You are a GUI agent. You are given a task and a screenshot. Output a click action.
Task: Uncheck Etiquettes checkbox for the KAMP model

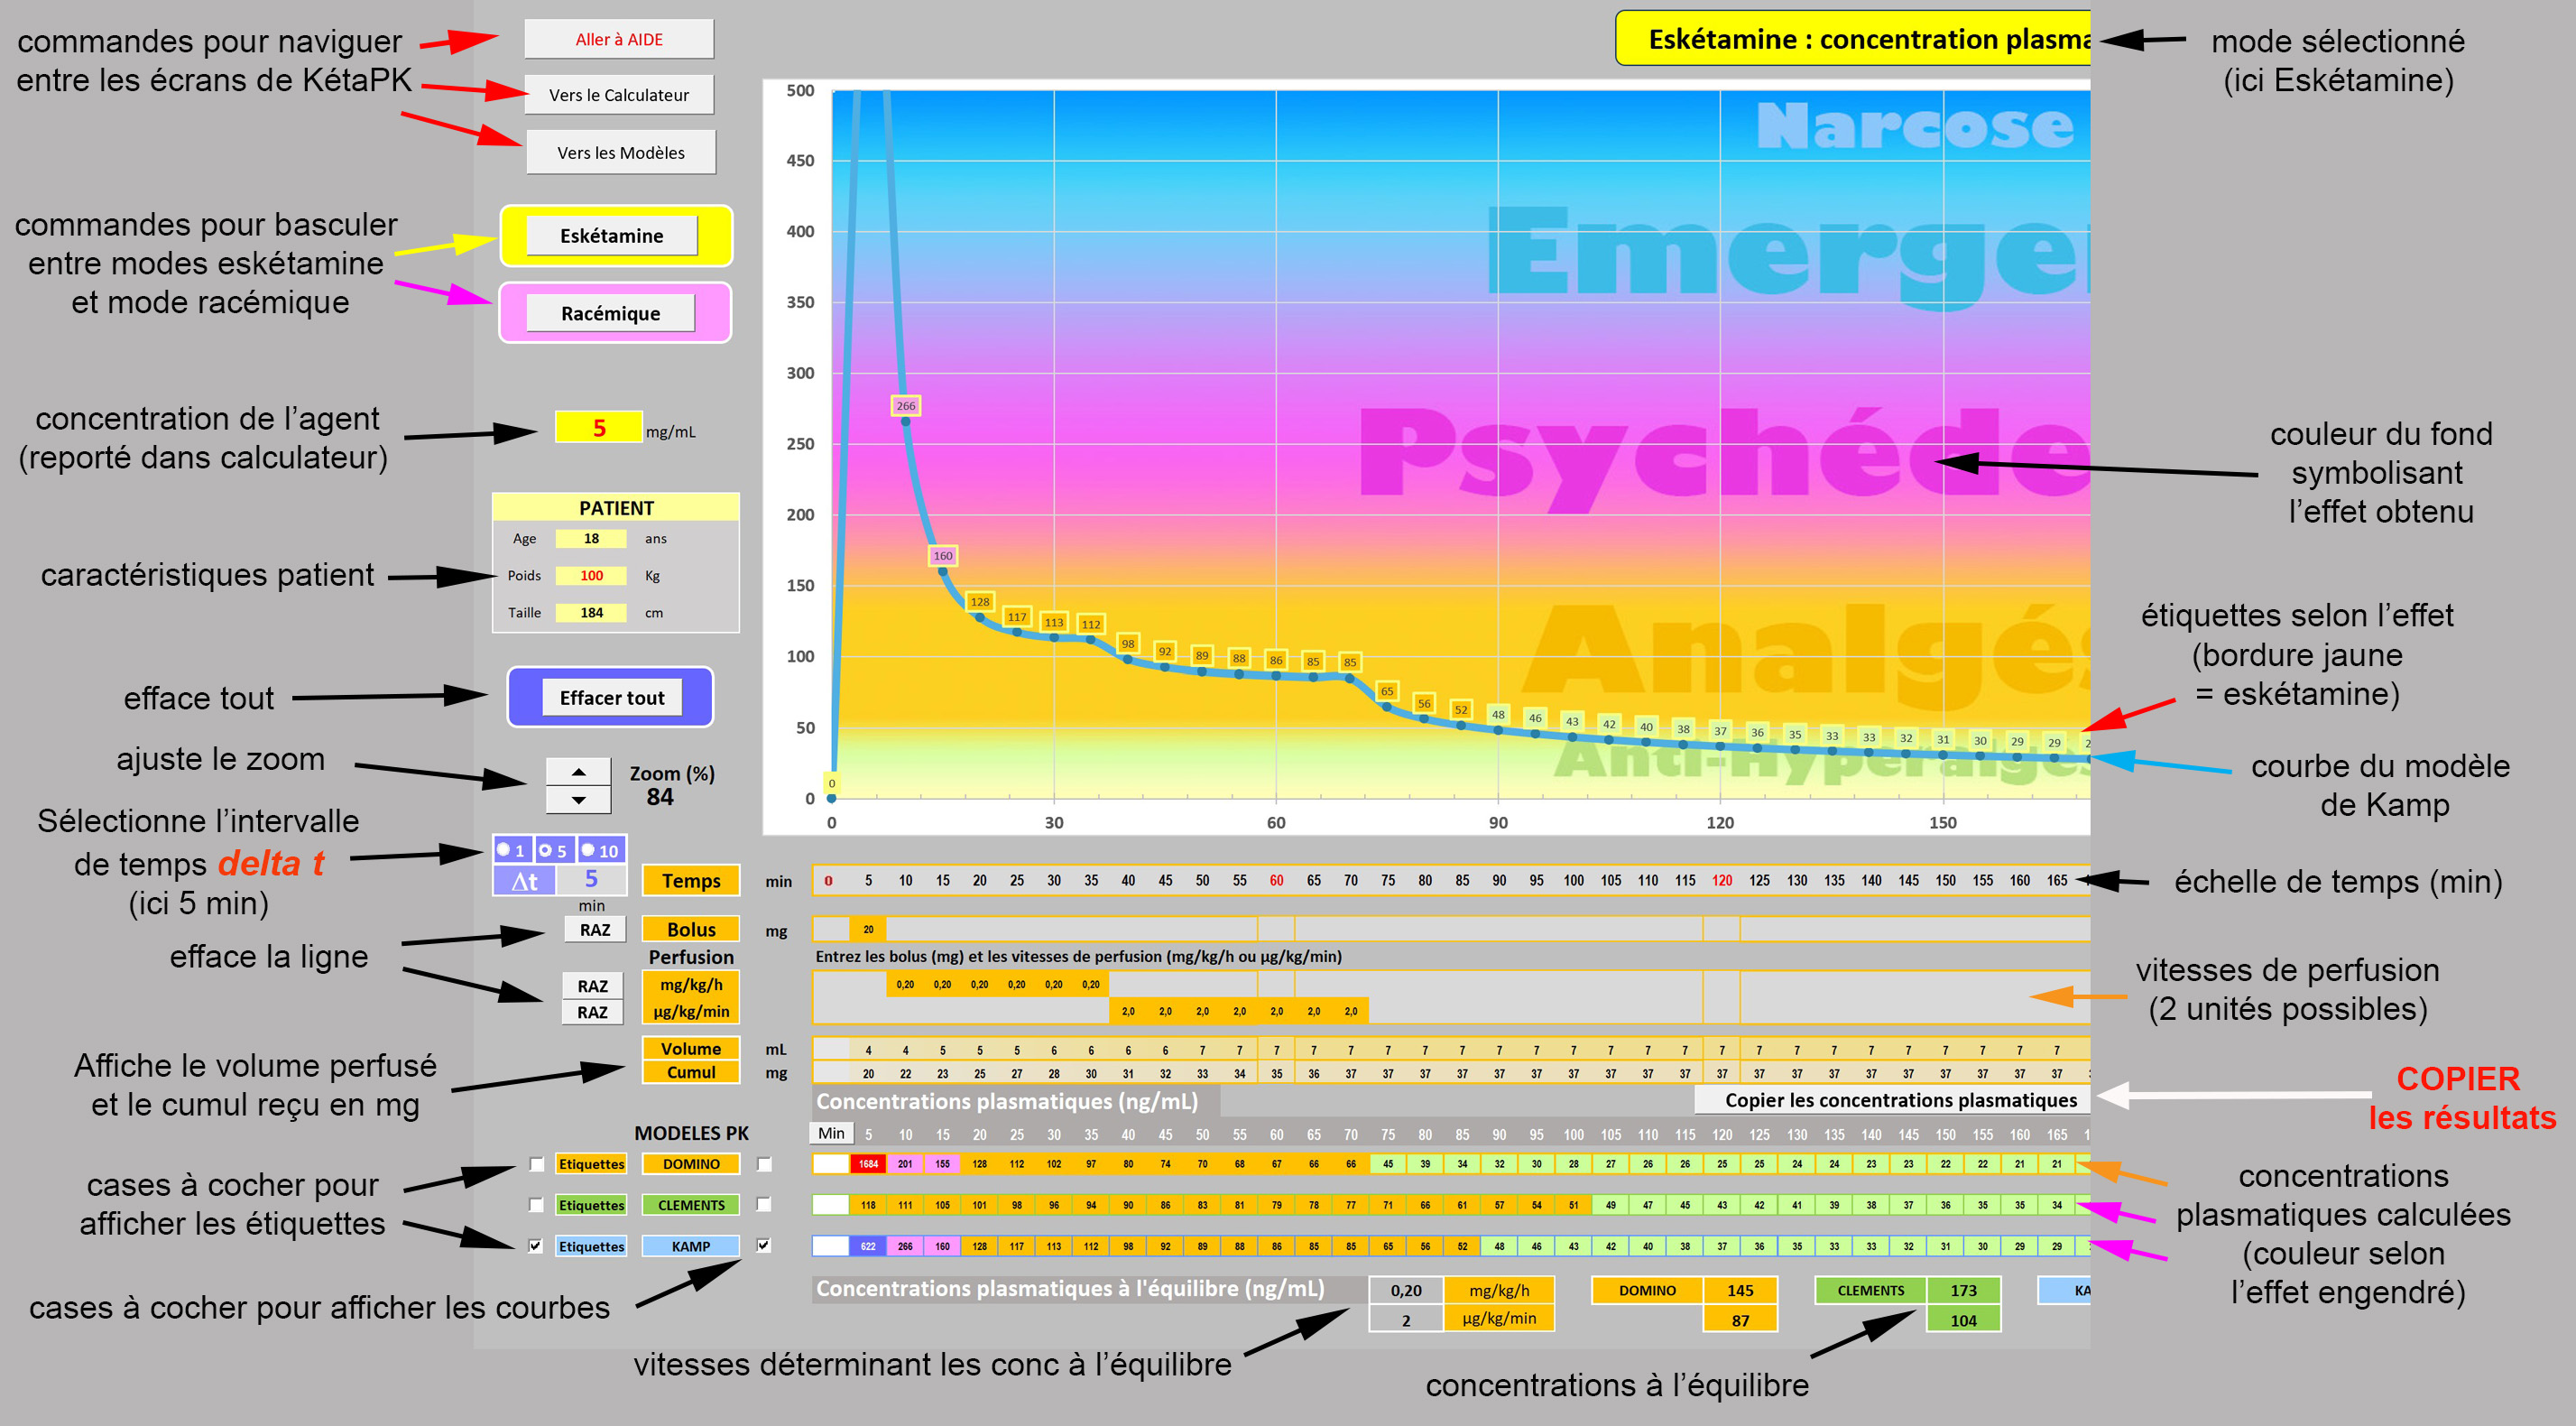(x=536, y=1246)
